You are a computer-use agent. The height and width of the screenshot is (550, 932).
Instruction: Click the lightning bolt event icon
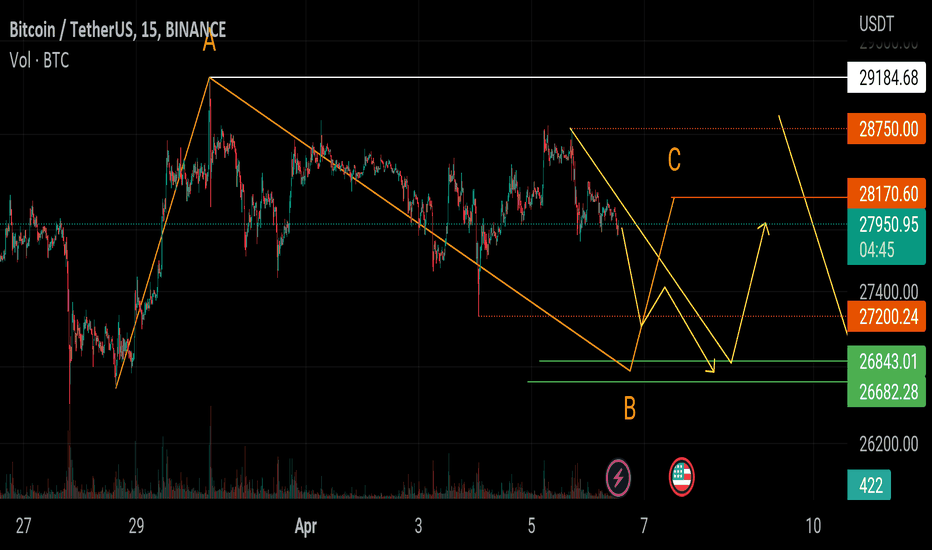coord(618,477)
